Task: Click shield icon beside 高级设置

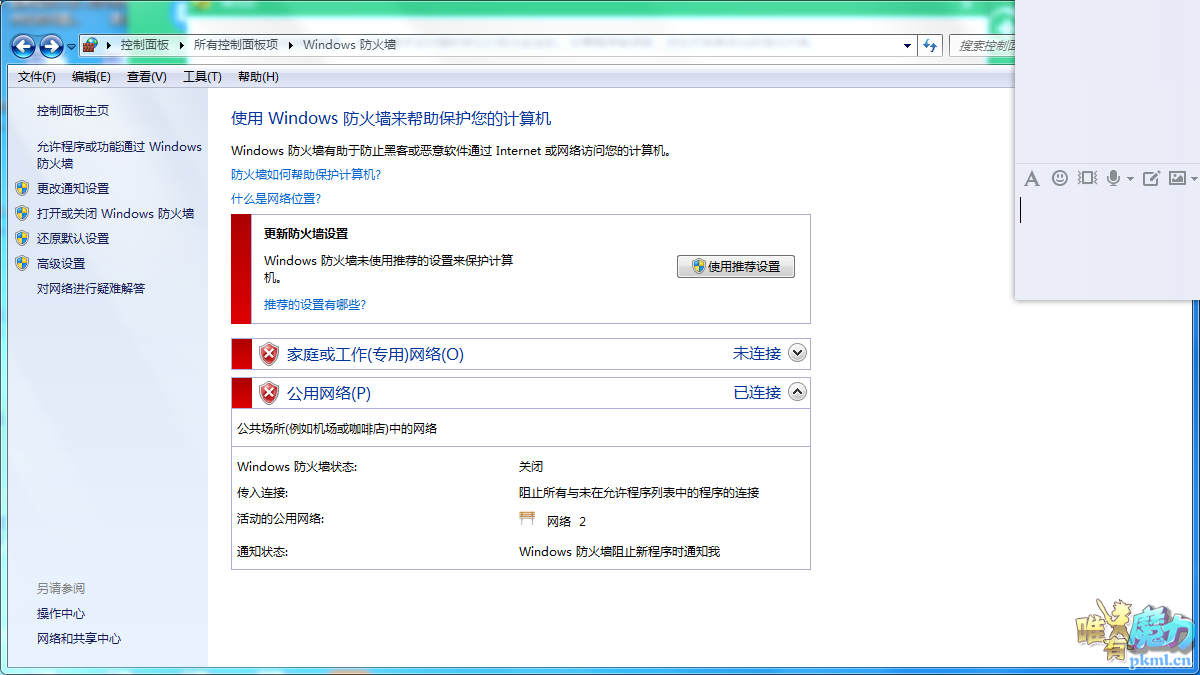Action: (x=22, y=263)
